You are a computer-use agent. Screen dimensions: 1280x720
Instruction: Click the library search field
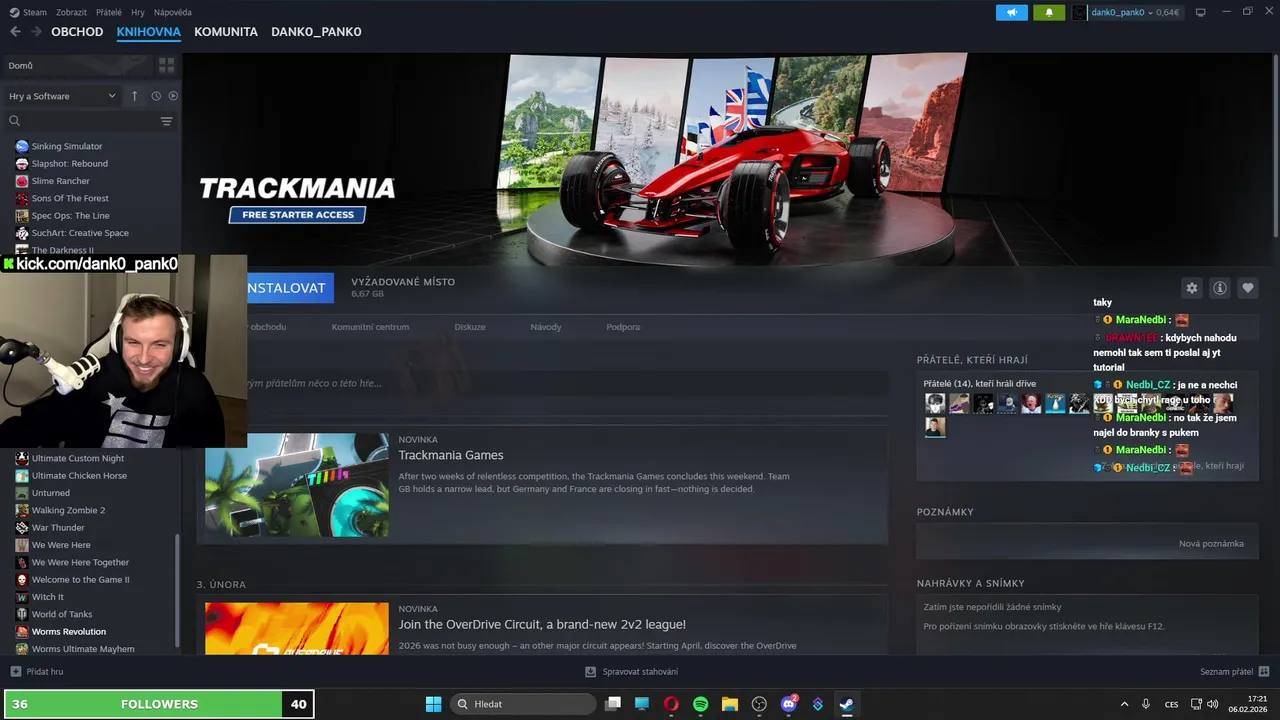click(82, 121)
